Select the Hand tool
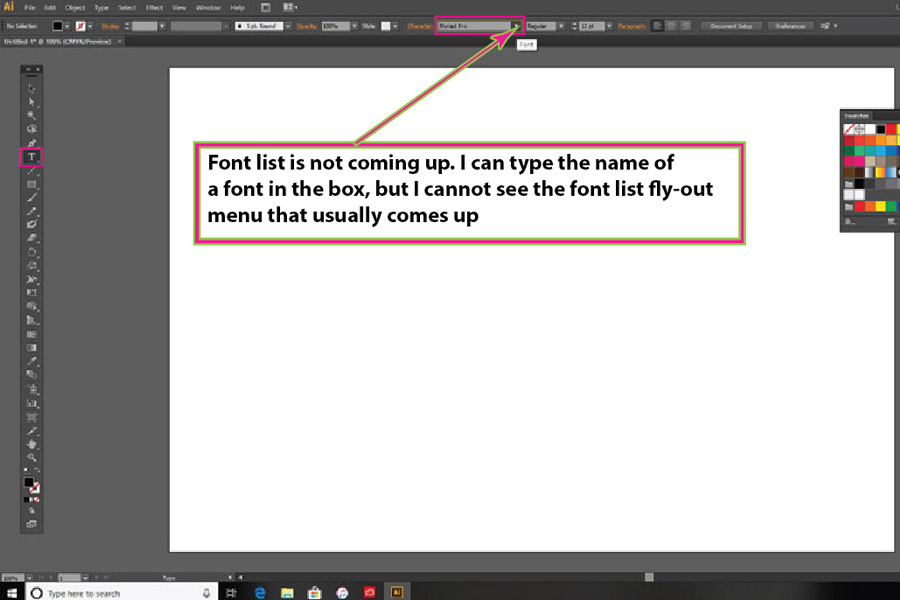 [32, 444]
